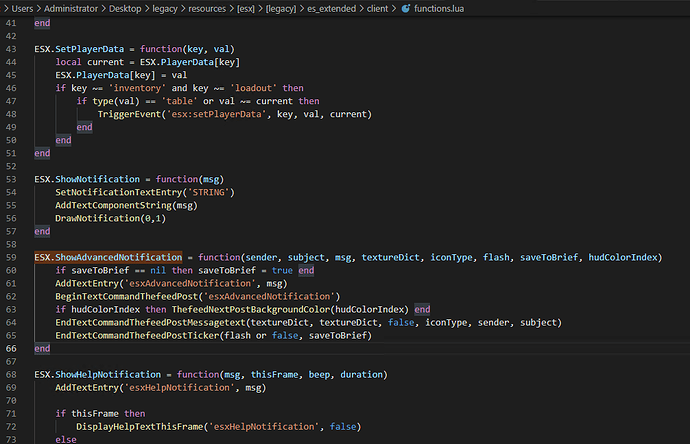
Task: Click BeginTextCommandThefeedPost on line 62
Action: [129, 297]
